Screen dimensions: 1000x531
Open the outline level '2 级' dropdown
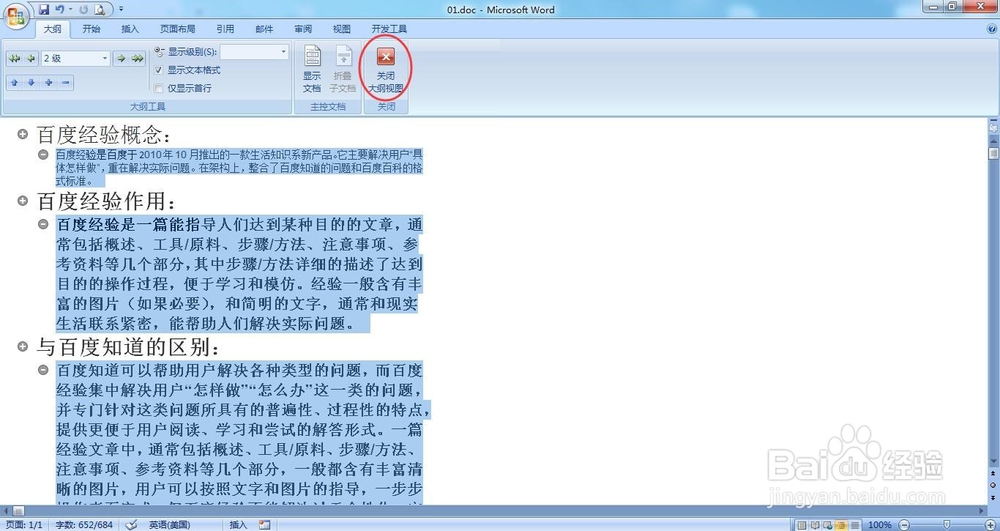pos(105,59)
